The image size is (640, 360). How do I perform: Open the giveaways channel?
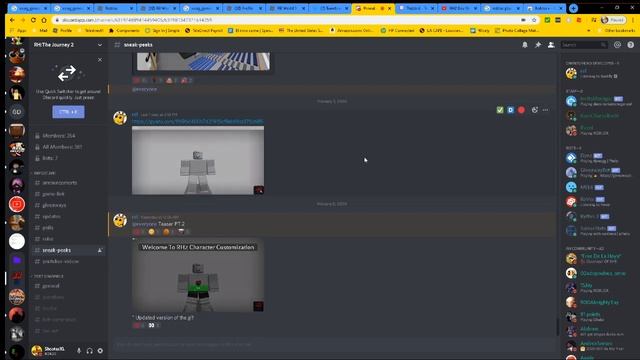pos(54,205)
